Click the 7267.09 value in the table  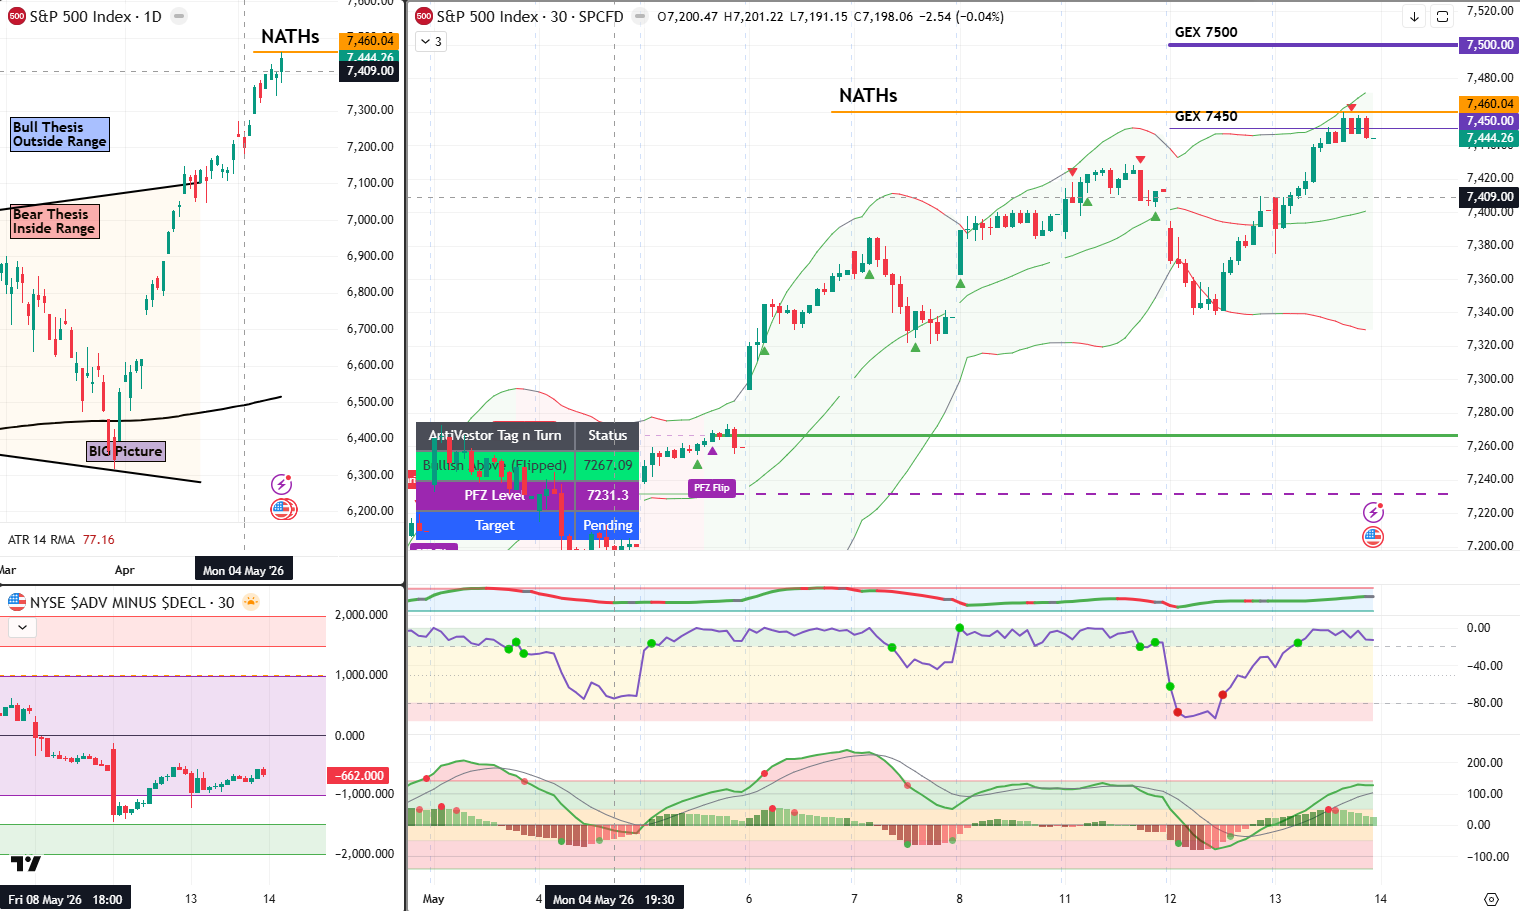tap(607, 465)
